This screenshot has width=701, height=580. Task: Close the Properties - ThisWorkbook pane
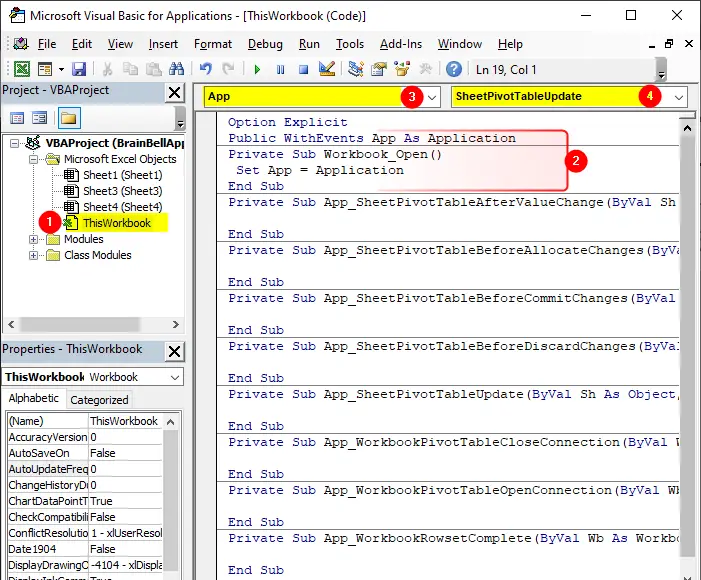(174, 351)
